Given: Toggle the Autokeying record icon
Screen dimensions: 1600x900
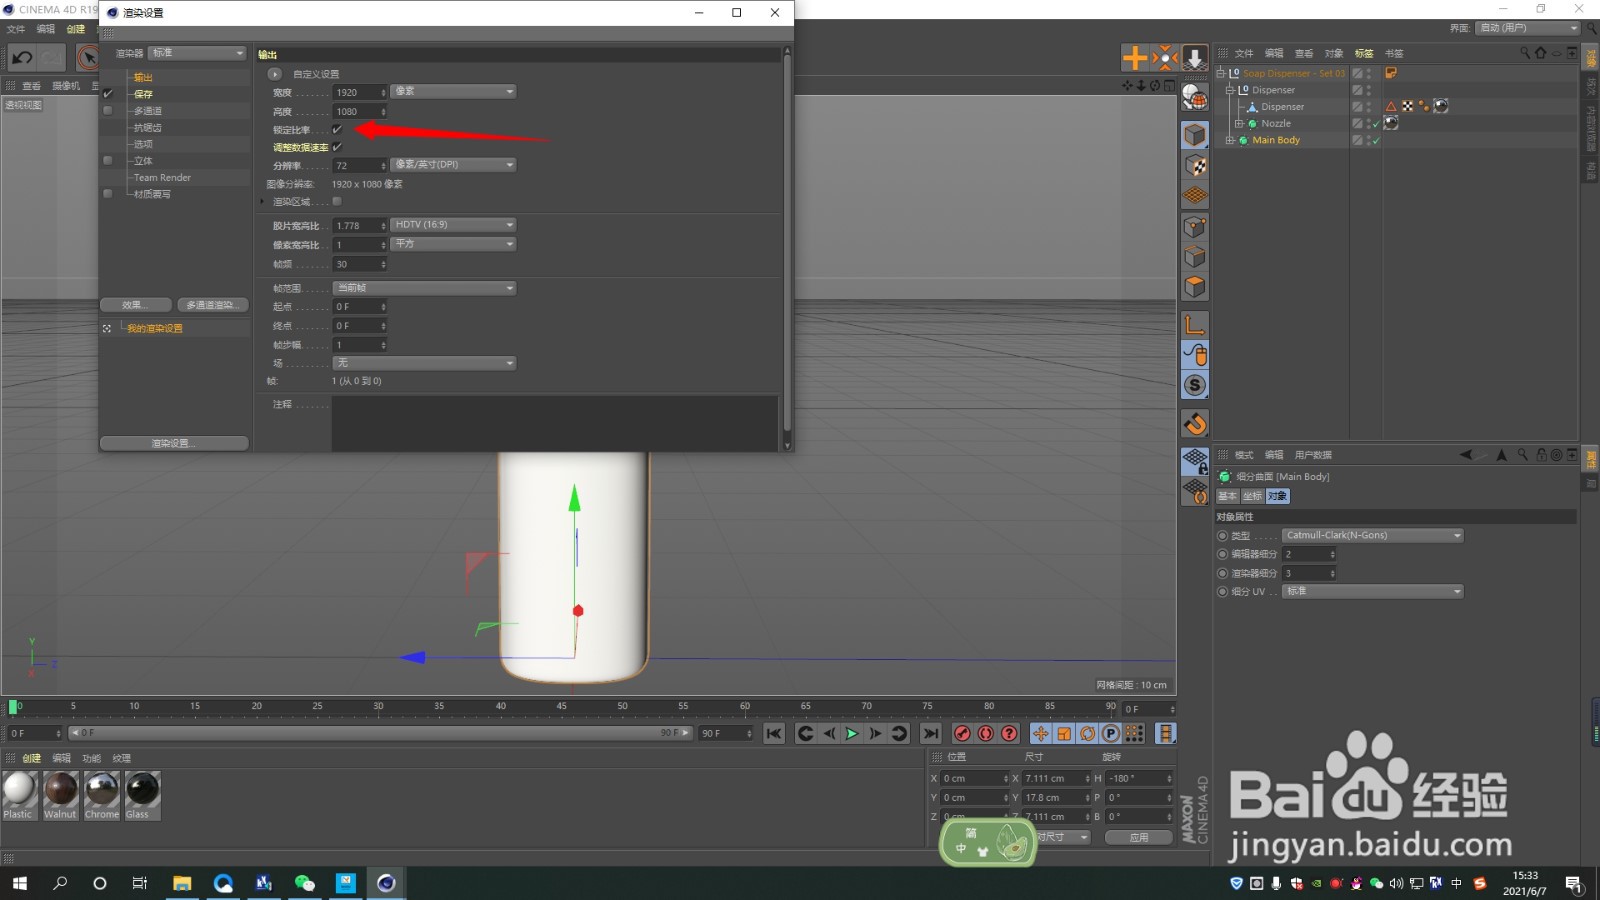Looking at the screenshot, I should pyautogui.click(x=986, y=733).
